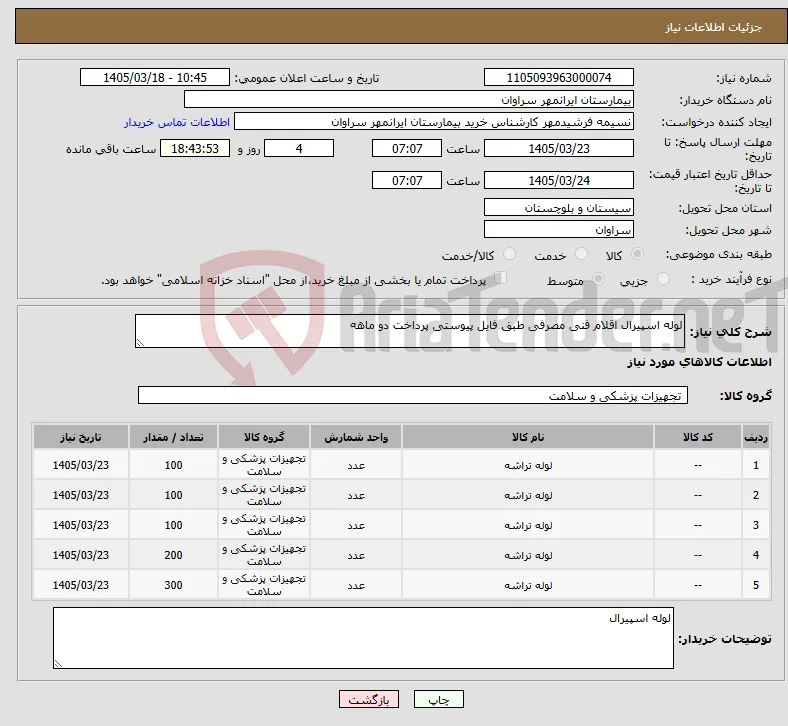The width and height of the screenshot is (788, 726).
Task: Click لوله تراشه in row 3
Action: pyautogui.click(x=528, y=525)
